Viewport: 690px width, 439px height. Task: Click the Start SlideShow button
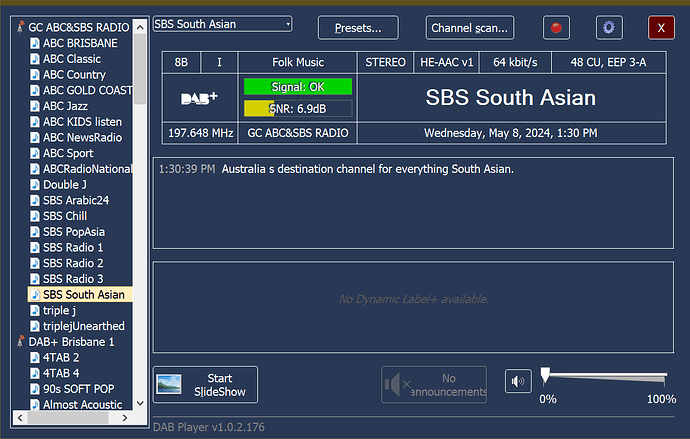205,385
